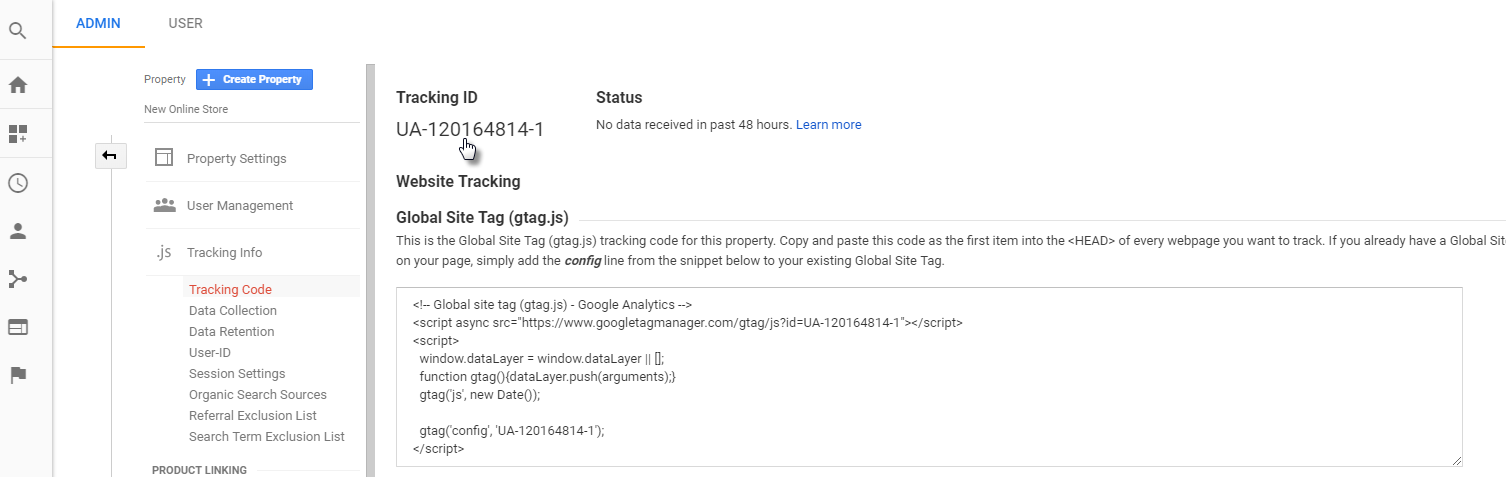Open the Home icon in left sidebar
The width and height of the screenshot is (1506, 477).
tap(17, 85)
